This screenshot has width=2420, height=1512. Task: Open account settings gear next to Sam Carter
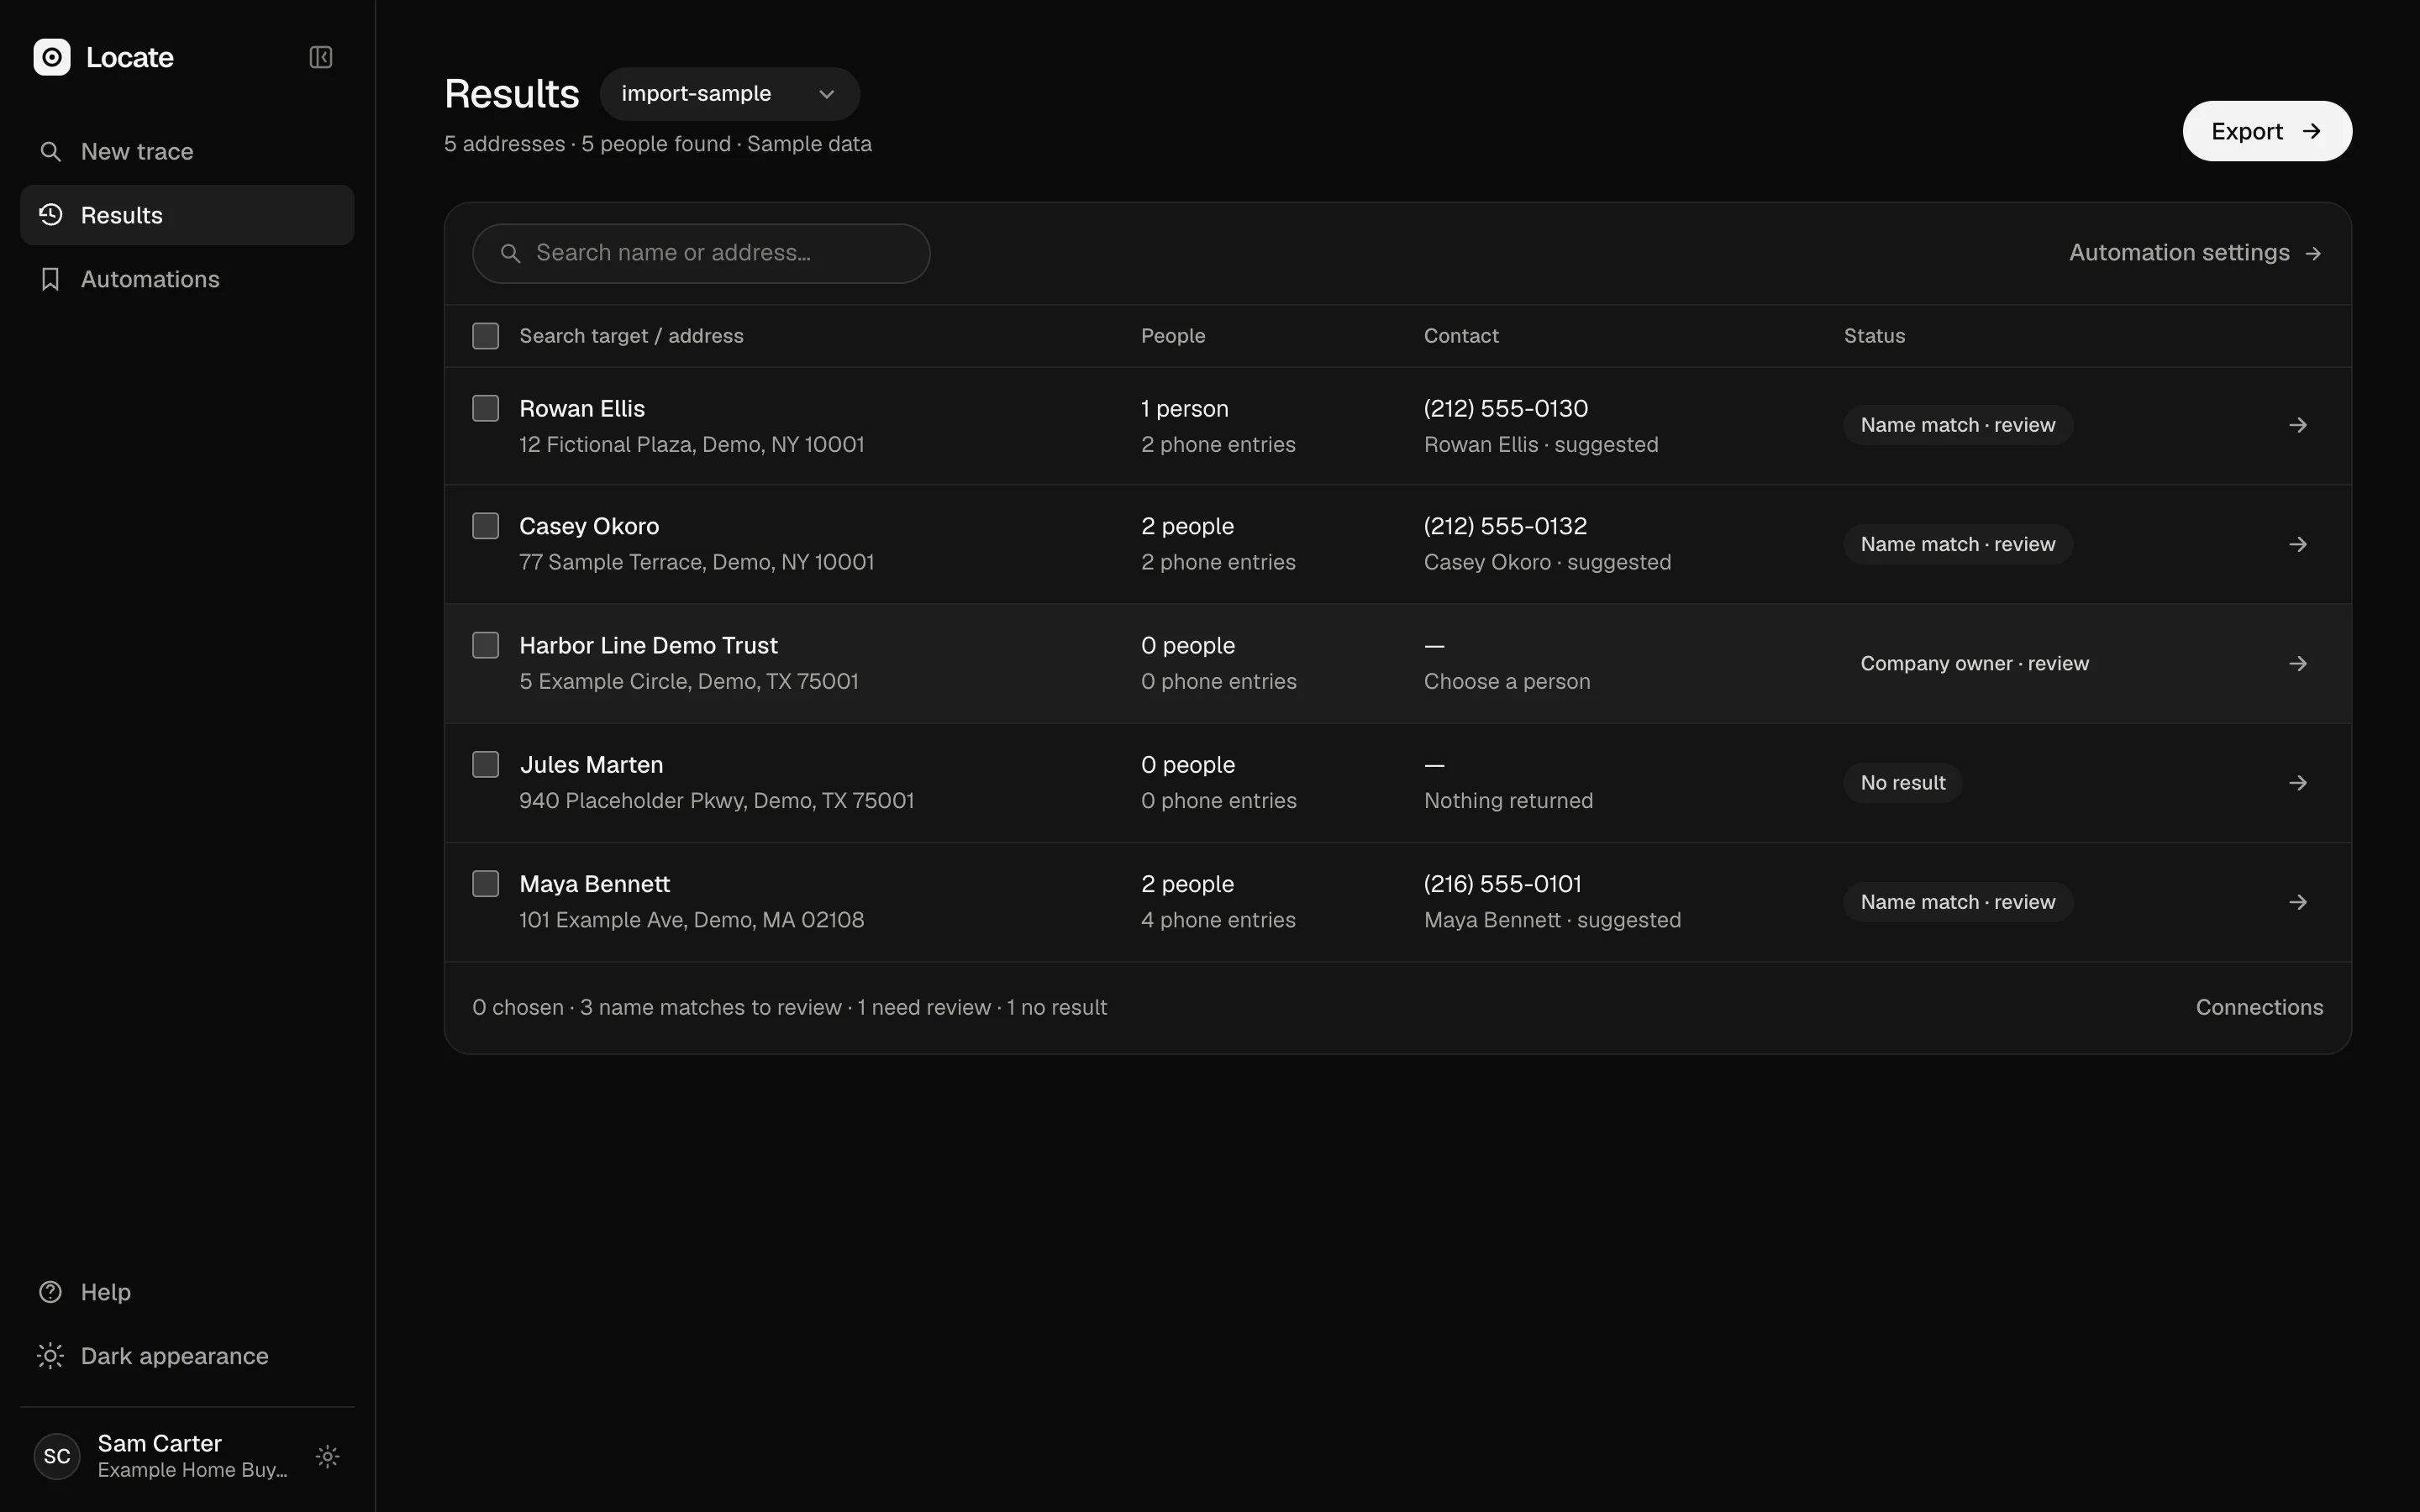click(328, 1456)
